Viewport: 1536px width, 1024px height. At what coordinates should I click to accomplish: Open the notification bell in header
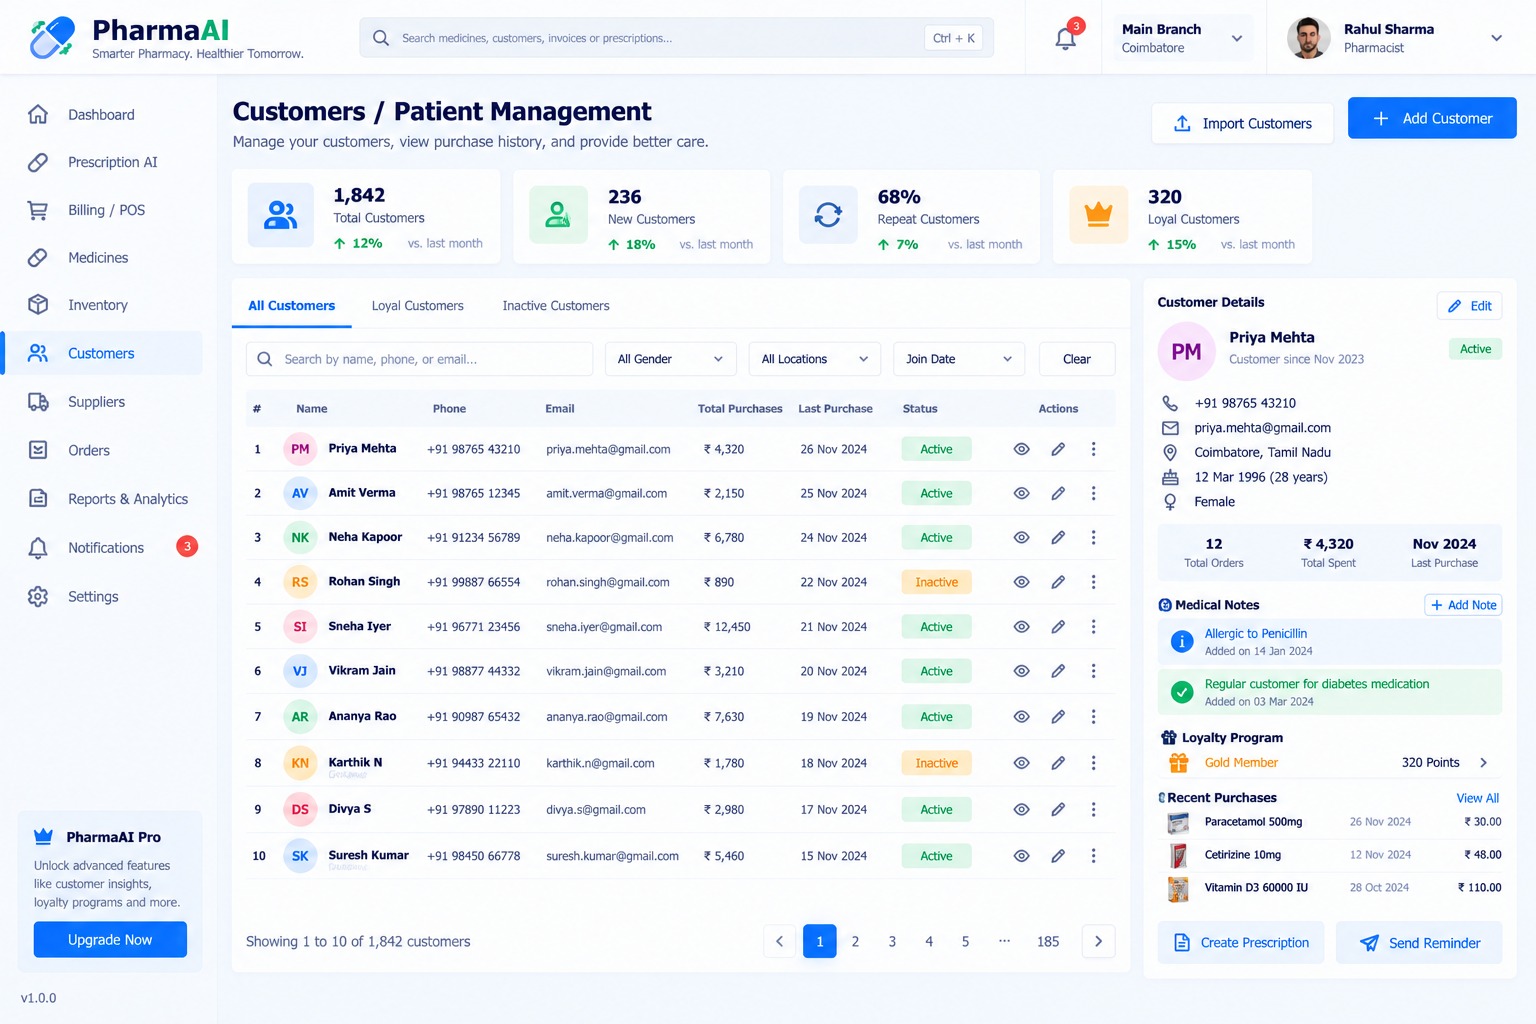point(1066,38)
